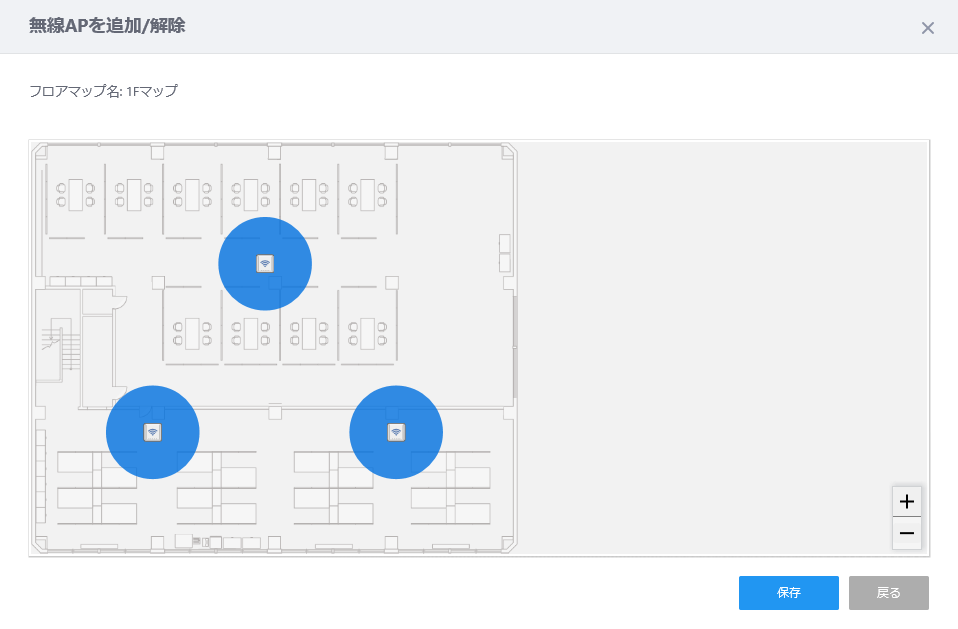Click the door arc beside the stairwell room
Viewport: 958px width, 629px height.
[120, 301]
